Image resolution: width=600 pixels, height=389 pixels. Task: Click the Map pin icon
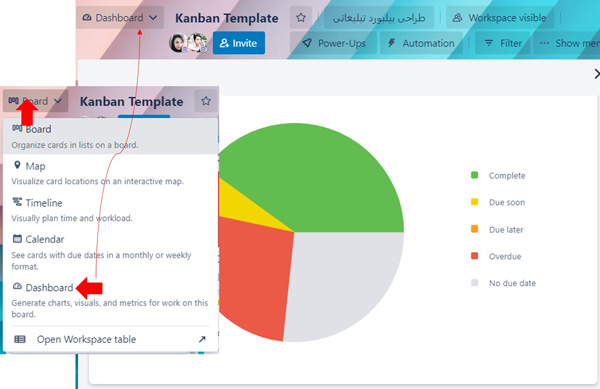17,165
